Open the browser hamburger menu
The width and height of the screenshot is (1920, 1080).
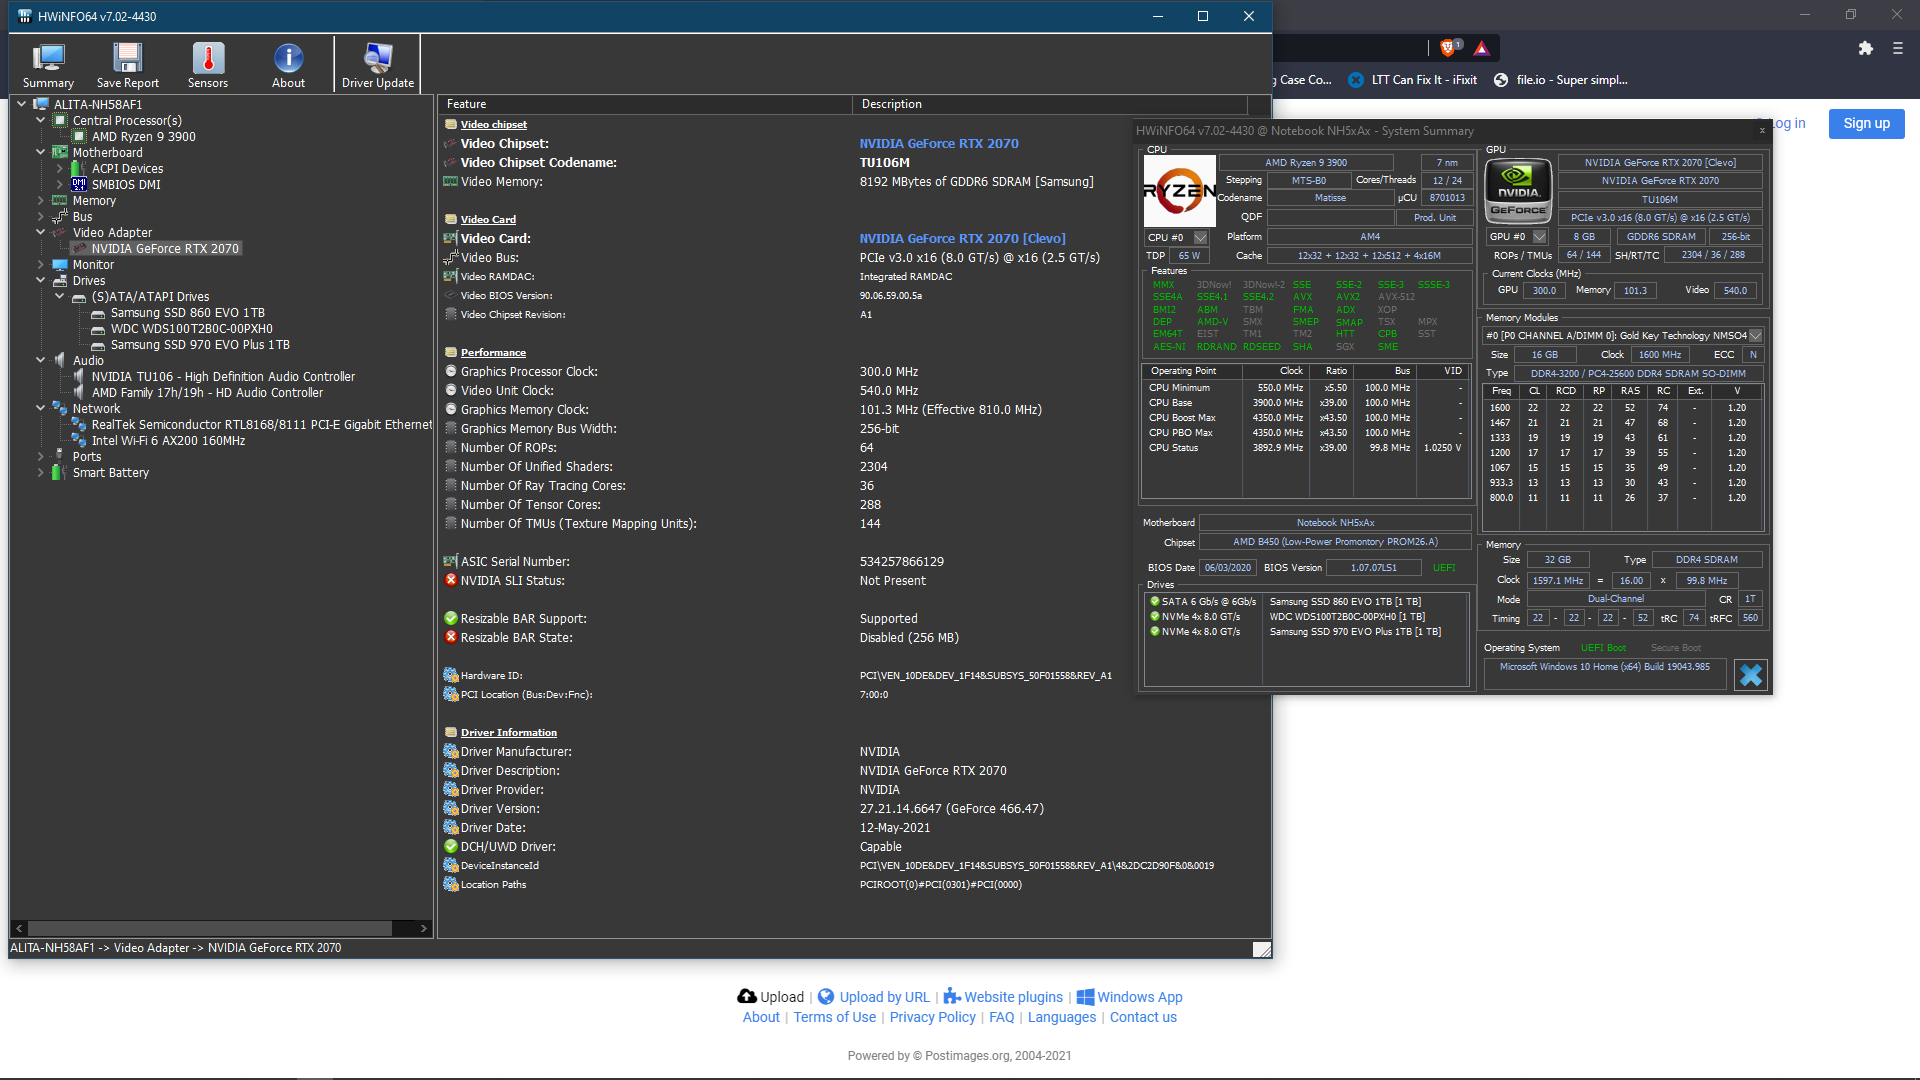coord(1898,48)
